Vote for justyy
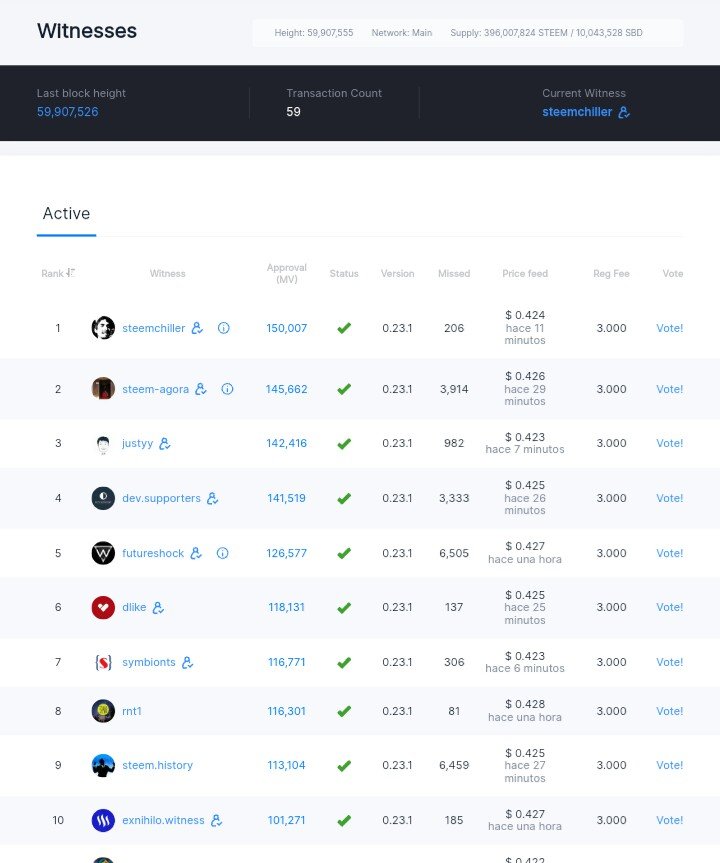Viewport: 720px width, 863px height. pos(669,443)
